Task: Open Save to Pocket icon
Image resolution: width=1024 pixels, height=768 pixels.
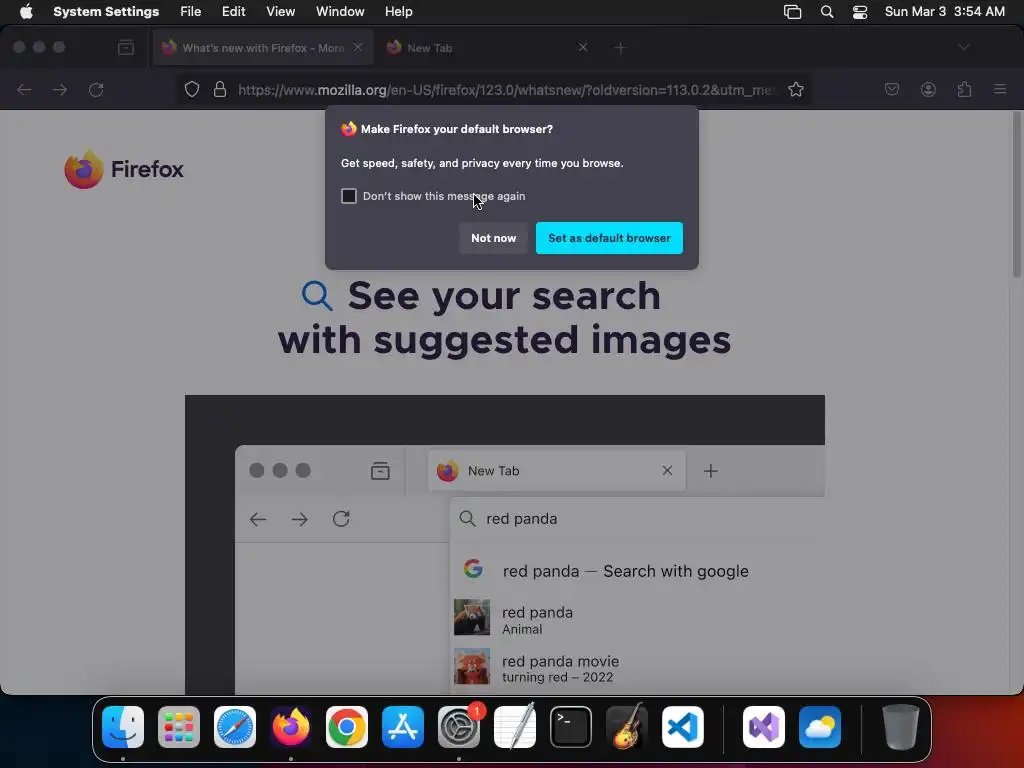Action: tap(891, 89)
